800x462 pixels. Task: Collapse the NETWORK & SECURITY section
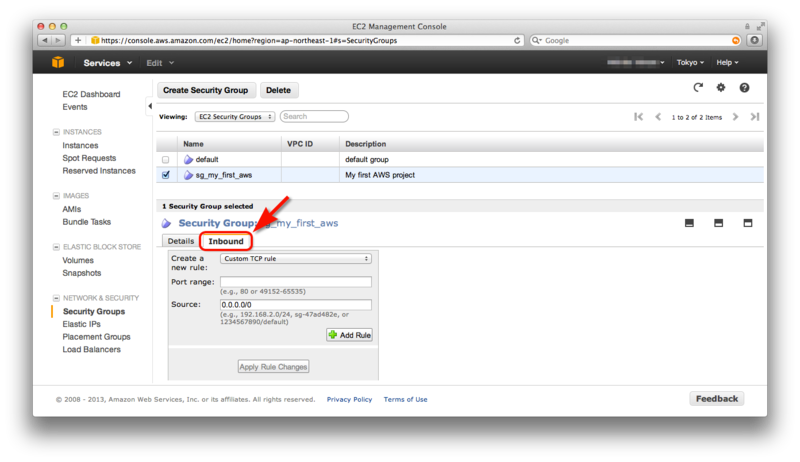tap(56, 298)
